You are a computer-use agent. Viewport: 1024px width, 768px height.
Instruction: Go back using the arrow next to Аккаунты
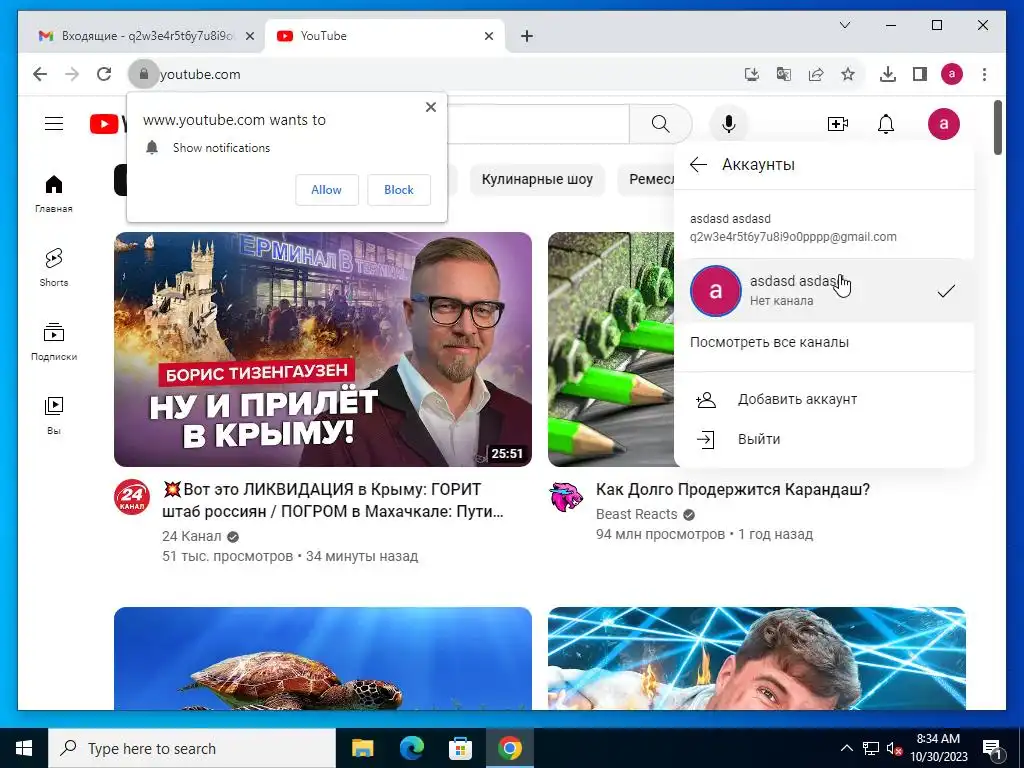(698, 165)
